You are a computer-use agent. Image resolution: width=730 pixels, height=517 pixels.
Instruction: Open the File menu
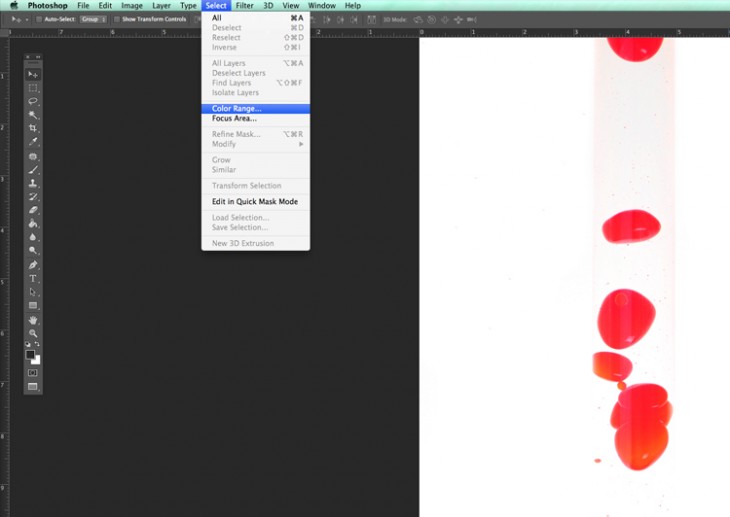click(83, 6)
